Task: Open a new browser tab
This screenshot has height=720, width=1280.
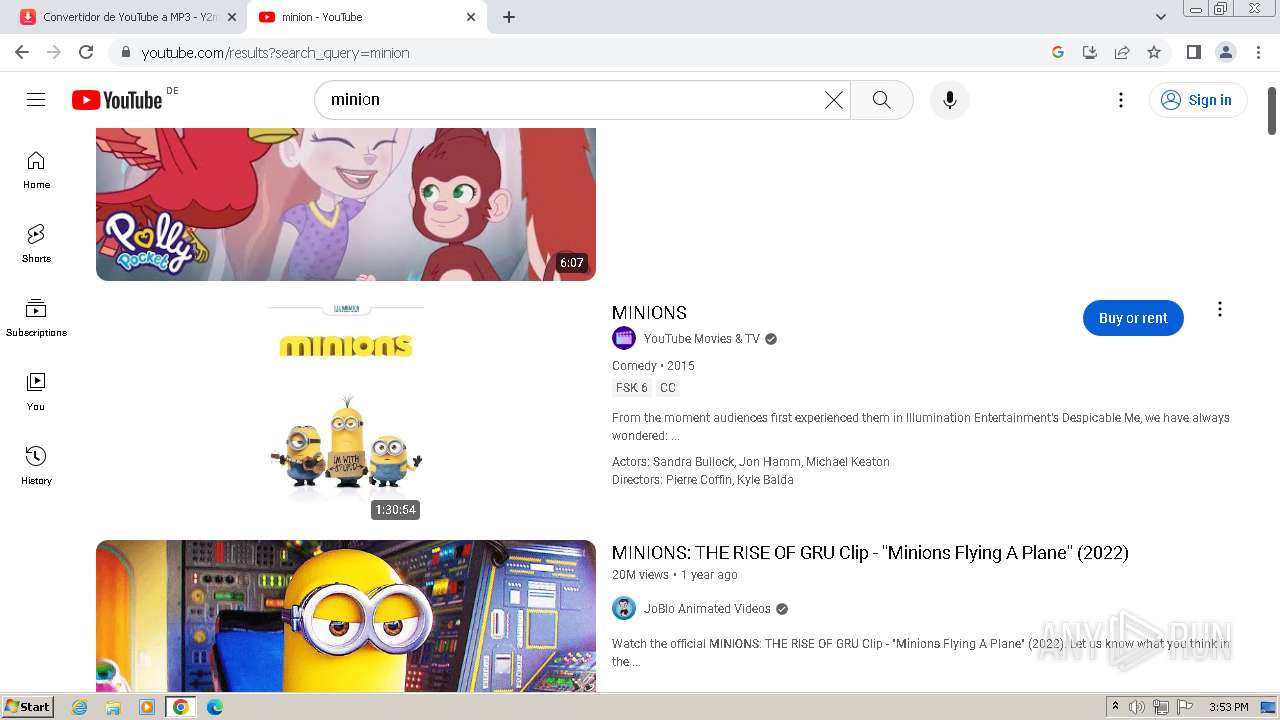Action: coord(509,17)
